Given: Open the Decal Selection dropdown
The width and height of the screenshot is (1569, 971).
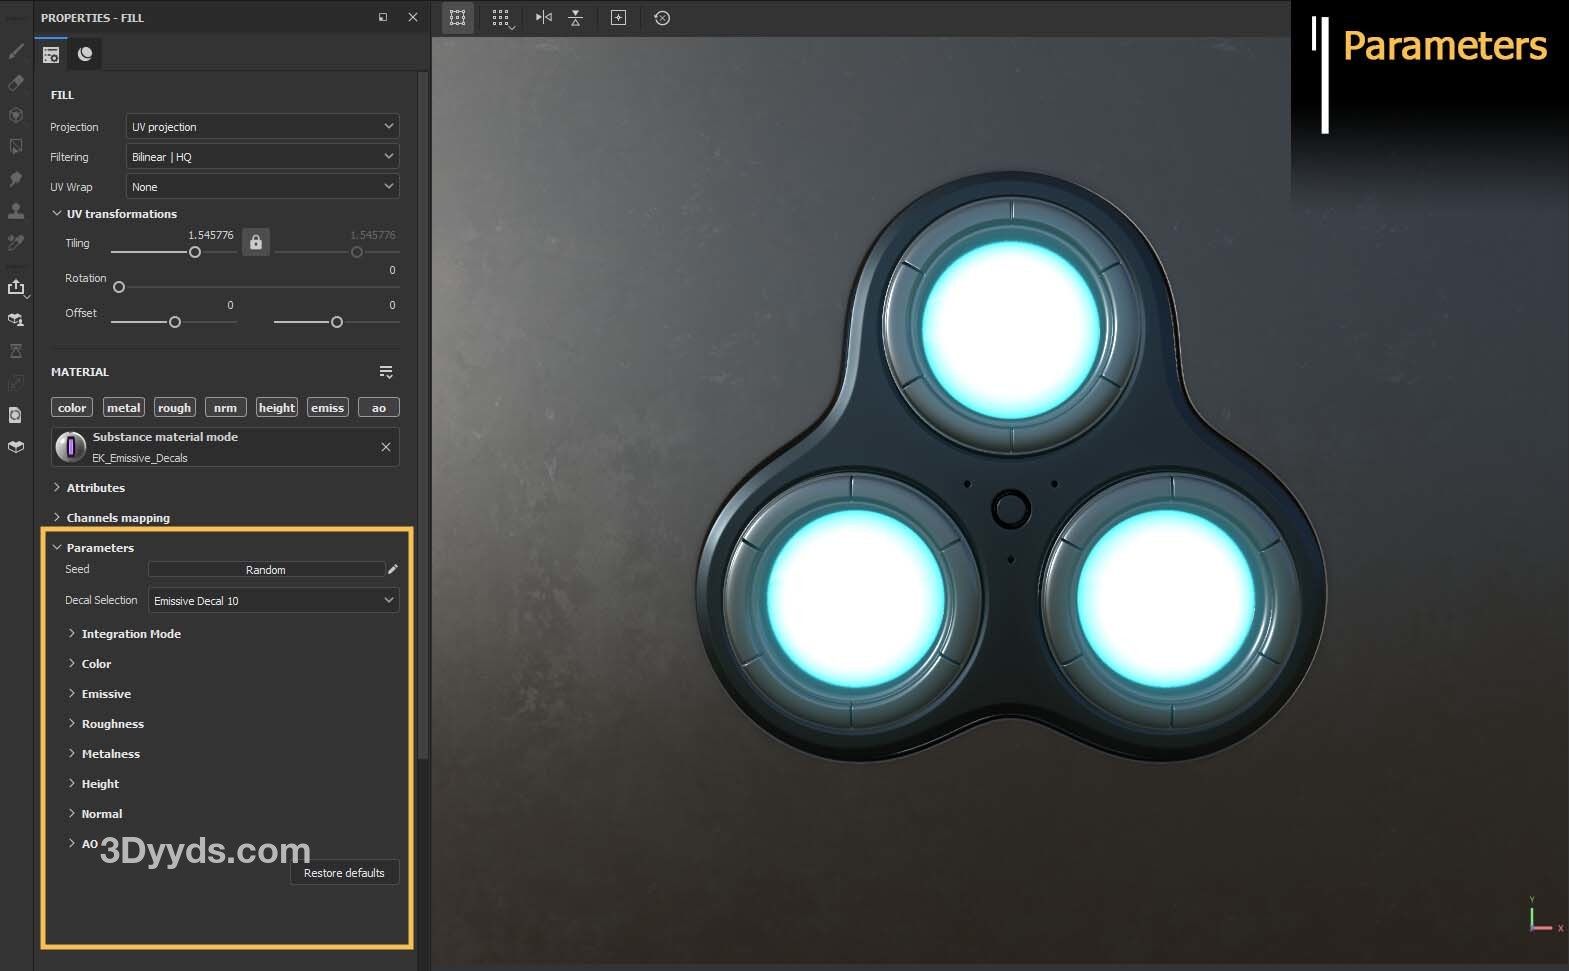Looking at the screenshot, I should click(x=273, y=601).
